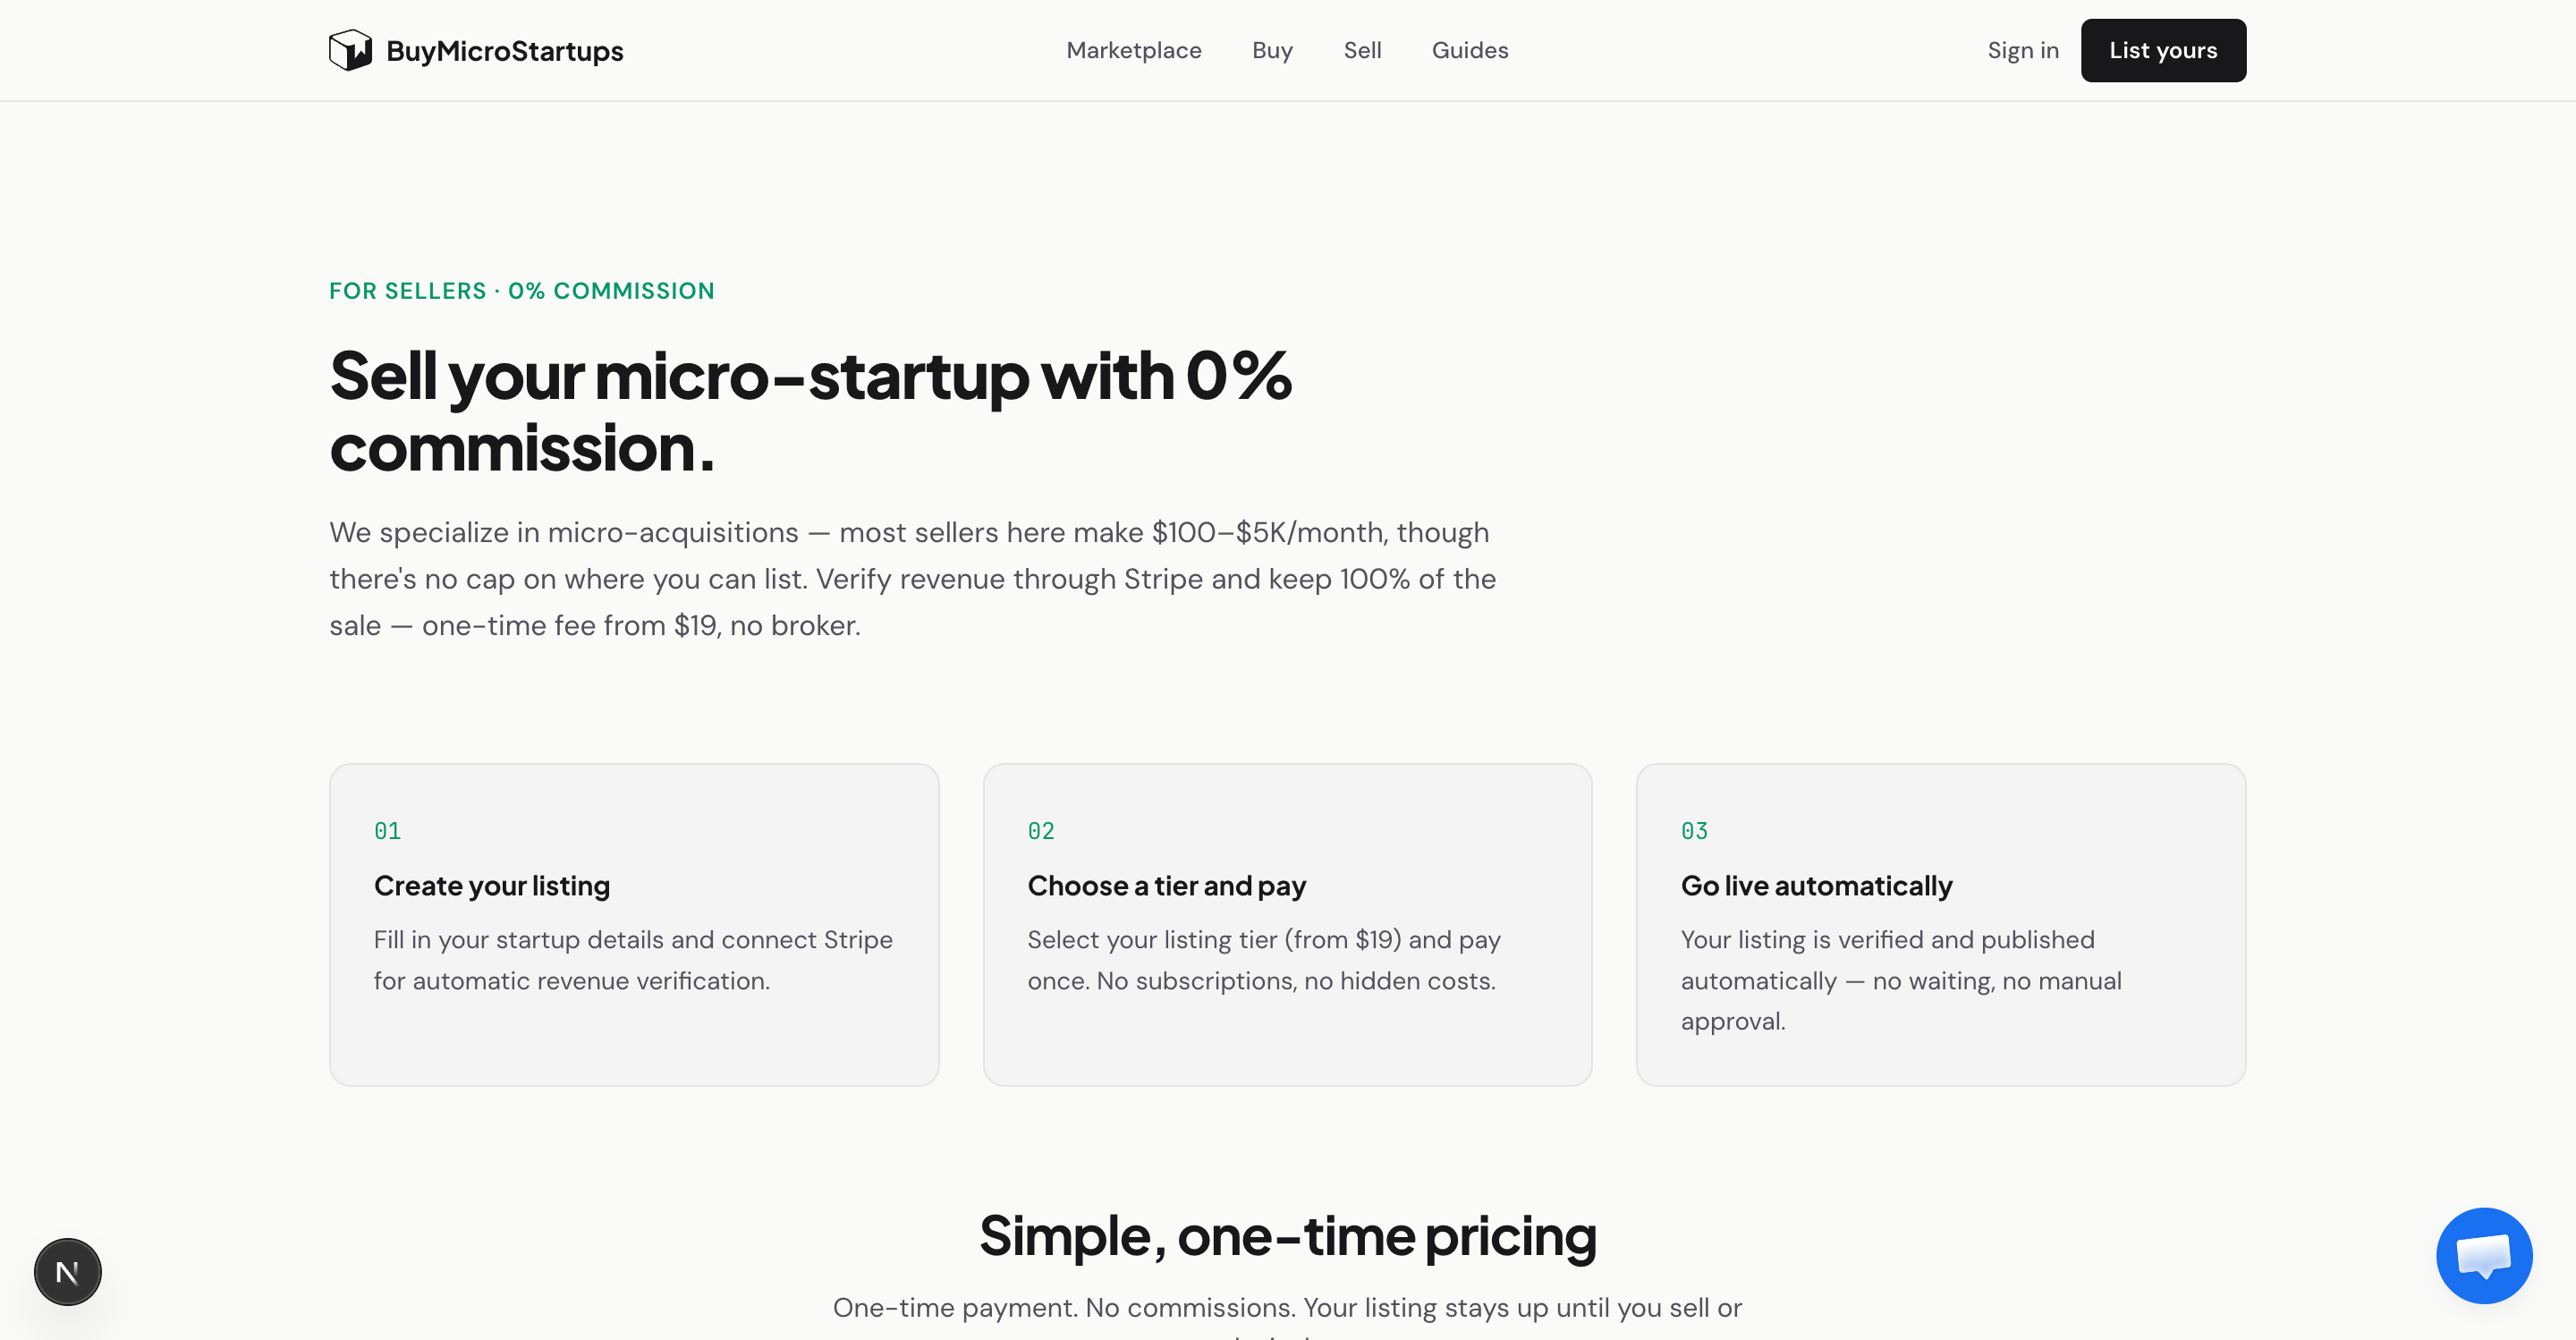This screenshot has height=1340, width=2576.
Task: Open the blue chat widget bubble
Action: (x=2484, y=1255)
